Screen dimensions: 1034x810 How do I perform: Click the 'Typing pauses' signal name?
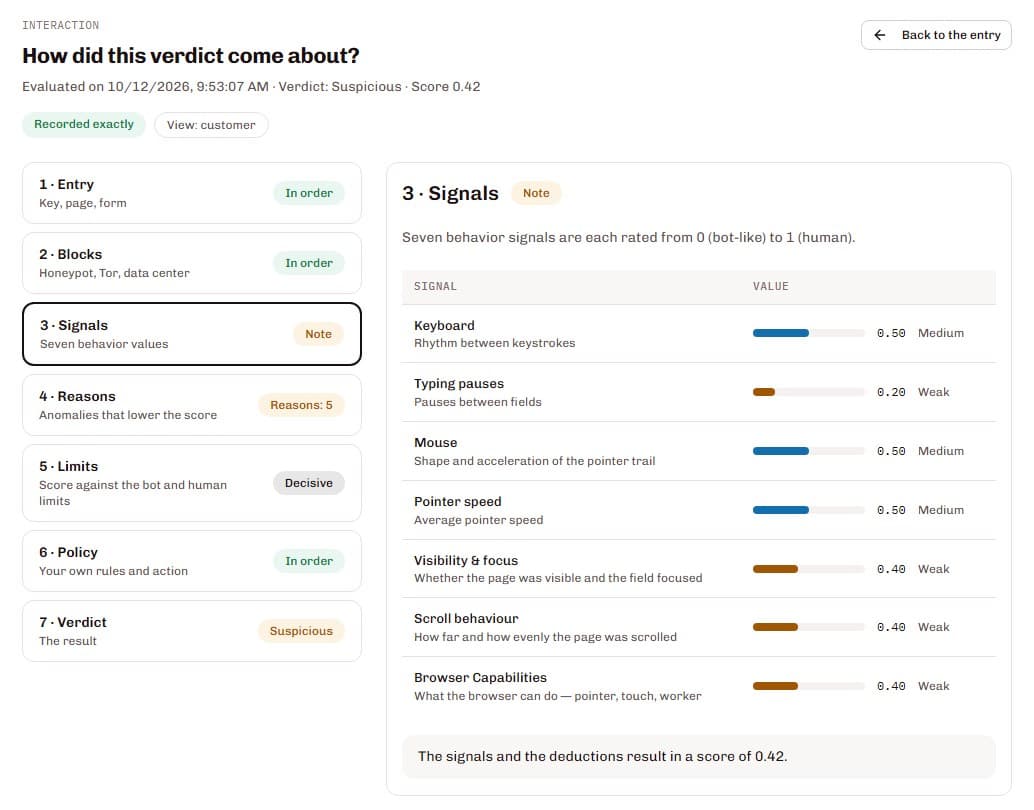[459, 383]
